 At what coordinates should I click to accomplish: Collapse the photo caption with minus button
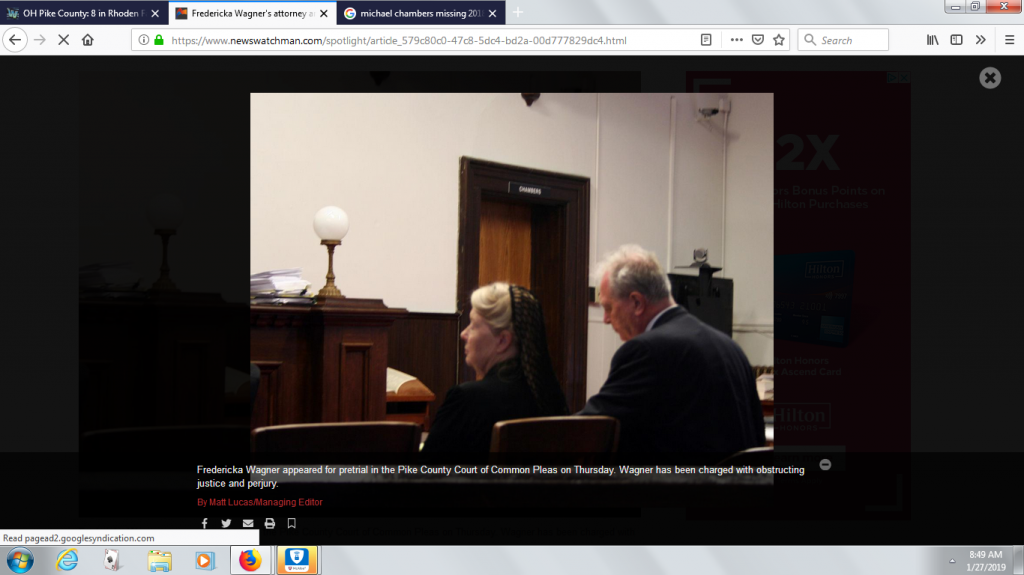825,464
